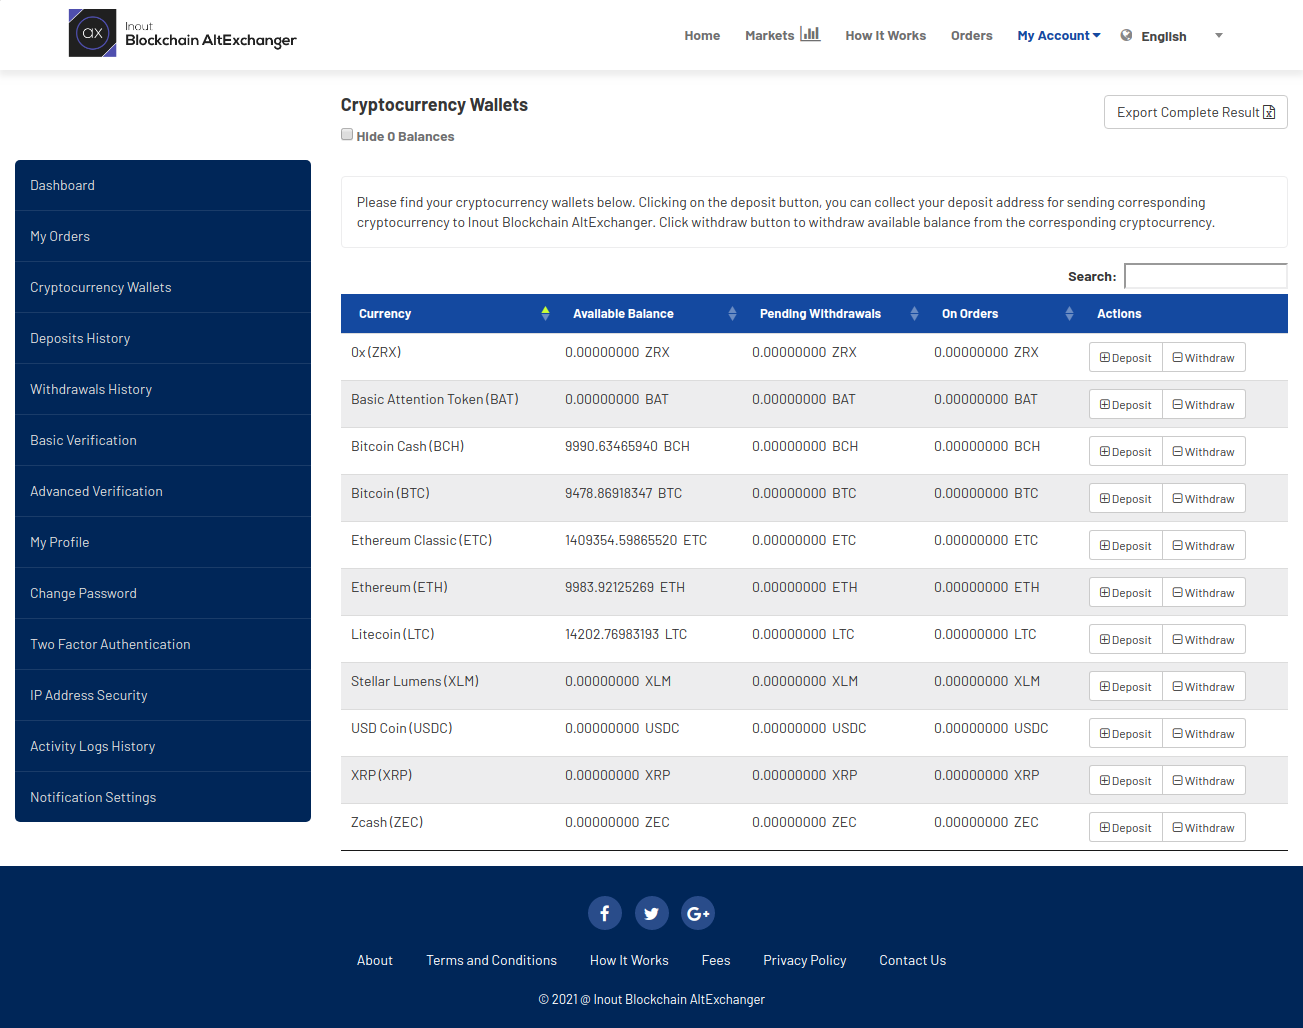1303x1028 pixels.
Task: Open the Privacy Policy link
Action: pos(804,960)
